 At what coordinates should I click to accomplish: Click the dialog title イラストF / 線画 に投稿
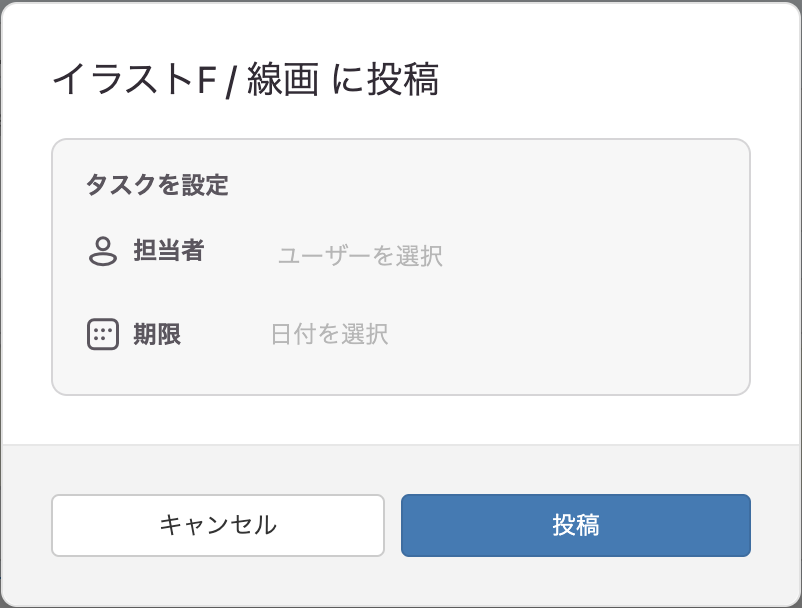pyautogui.click(x=246, y=79)
